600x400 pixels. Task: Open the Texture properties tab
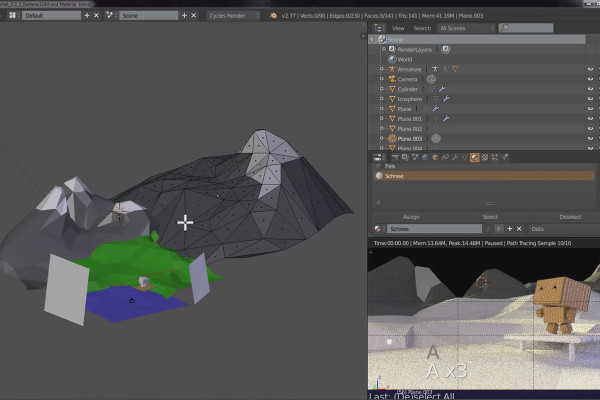coord(485,157)
